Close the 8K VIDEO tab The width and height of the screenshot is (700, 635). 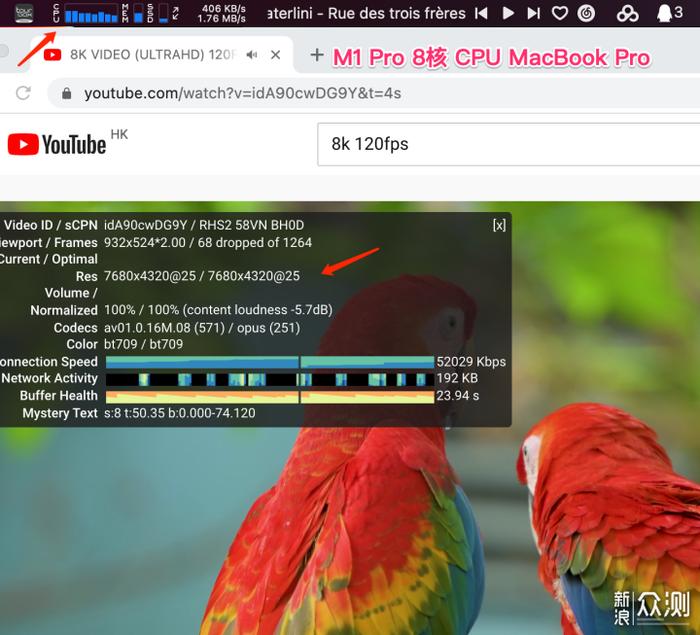pyautogui.click(x=275, y=55)
